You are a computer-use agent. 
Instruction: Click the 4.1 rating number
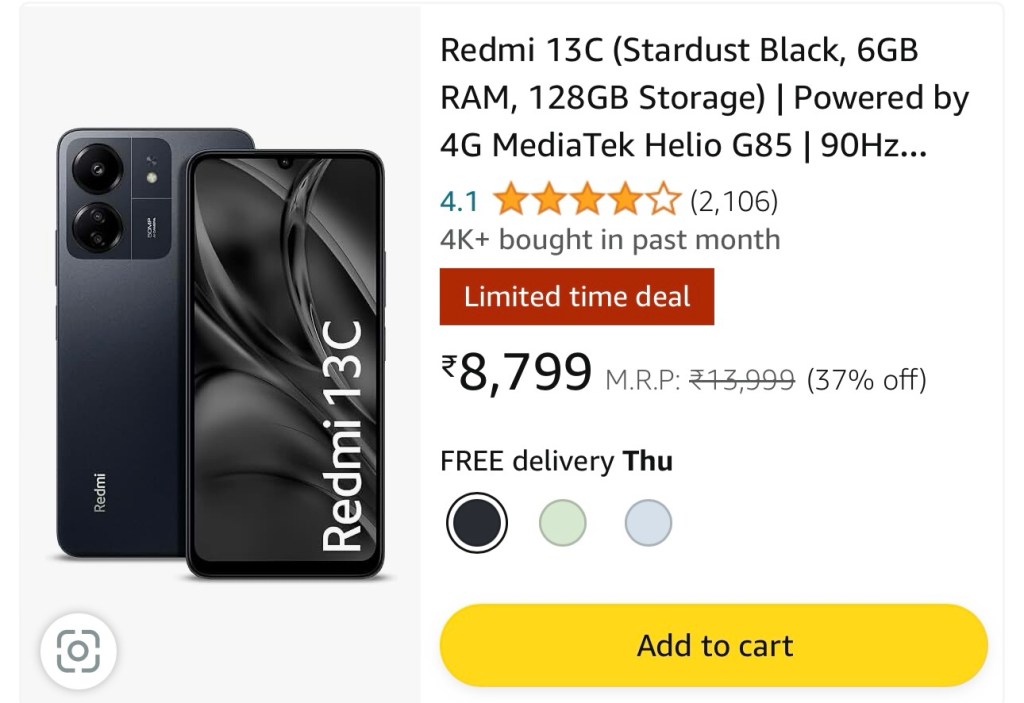[x=459, y=202]
